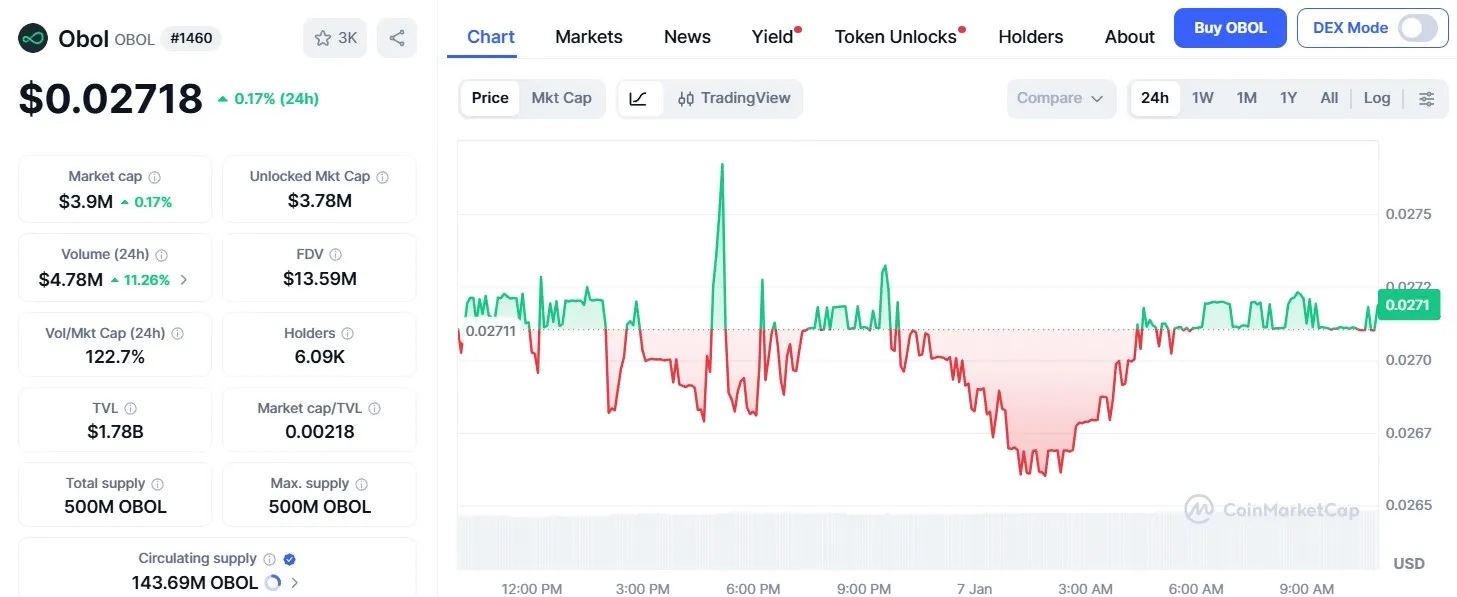Switch chart to Mkt Cap view
The width and height of the screenshot is (1457, 597).
[561, 98]
